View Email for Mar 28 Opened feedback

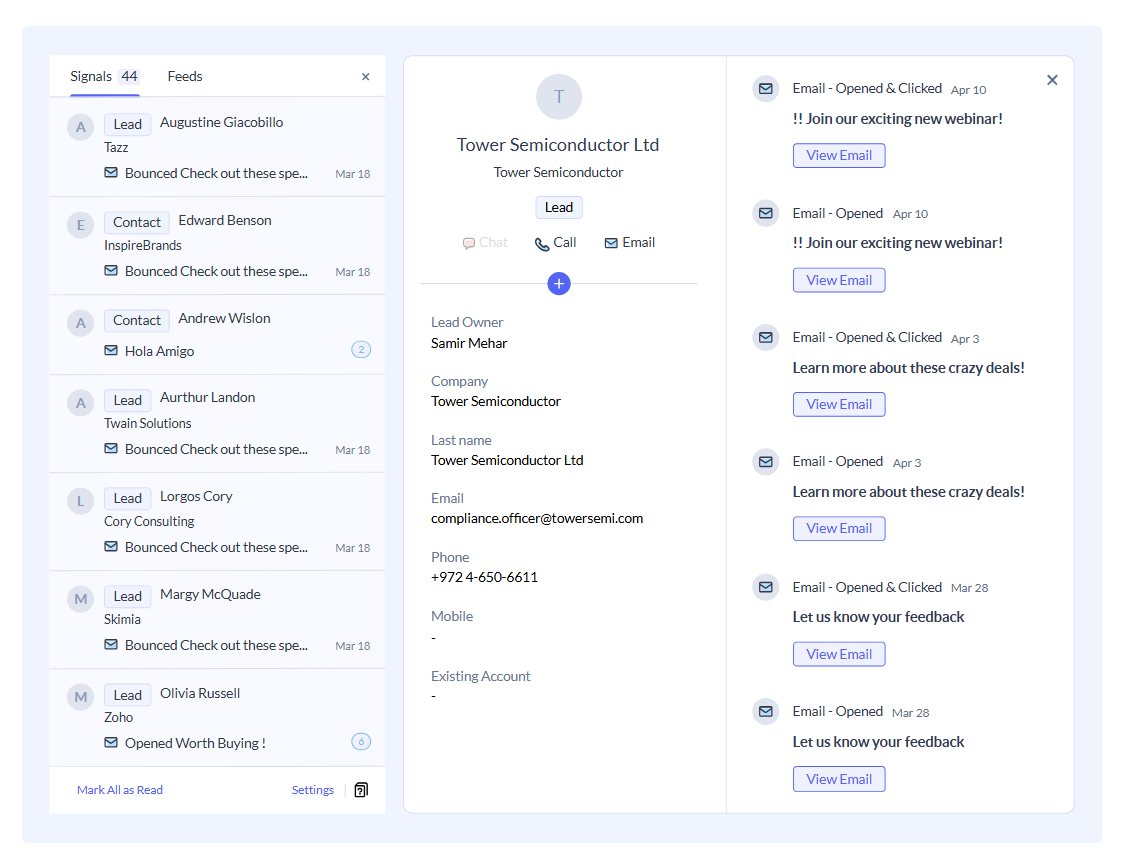839,779
